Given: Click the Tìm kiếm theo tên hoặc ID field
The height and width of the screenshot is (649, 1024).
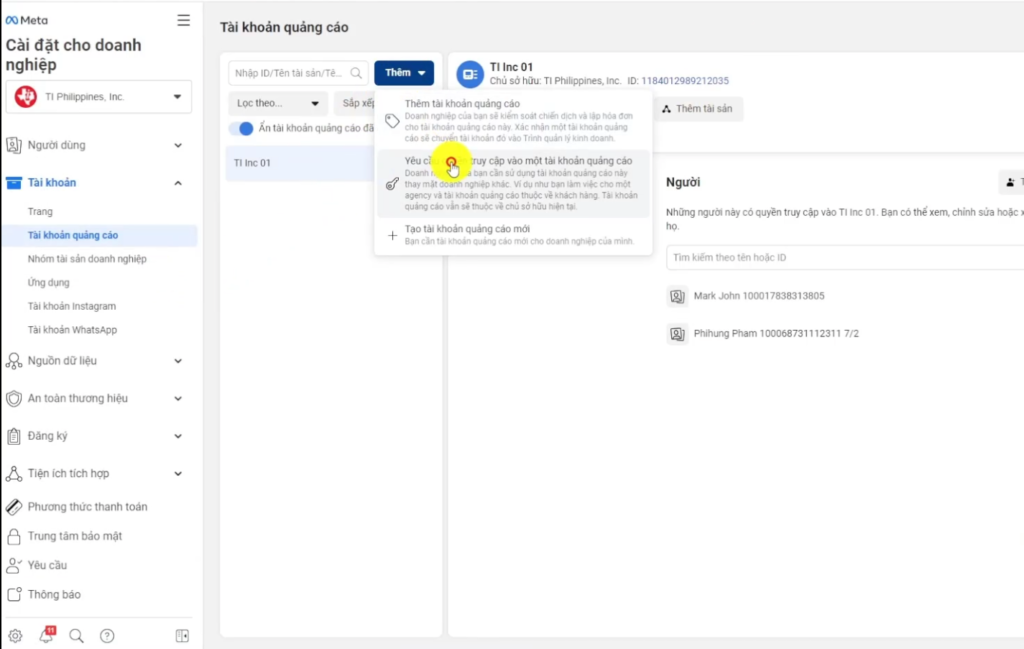Looking at the screenshot, I should (845, 257).
